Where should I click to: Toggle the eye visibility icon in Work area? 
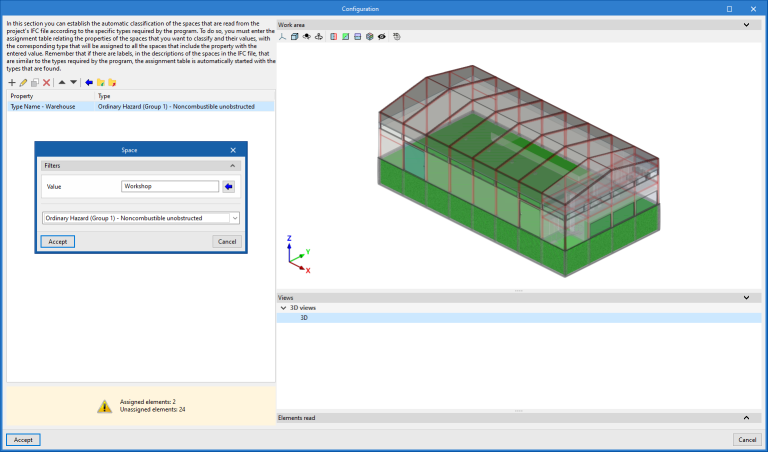[382, 37]
